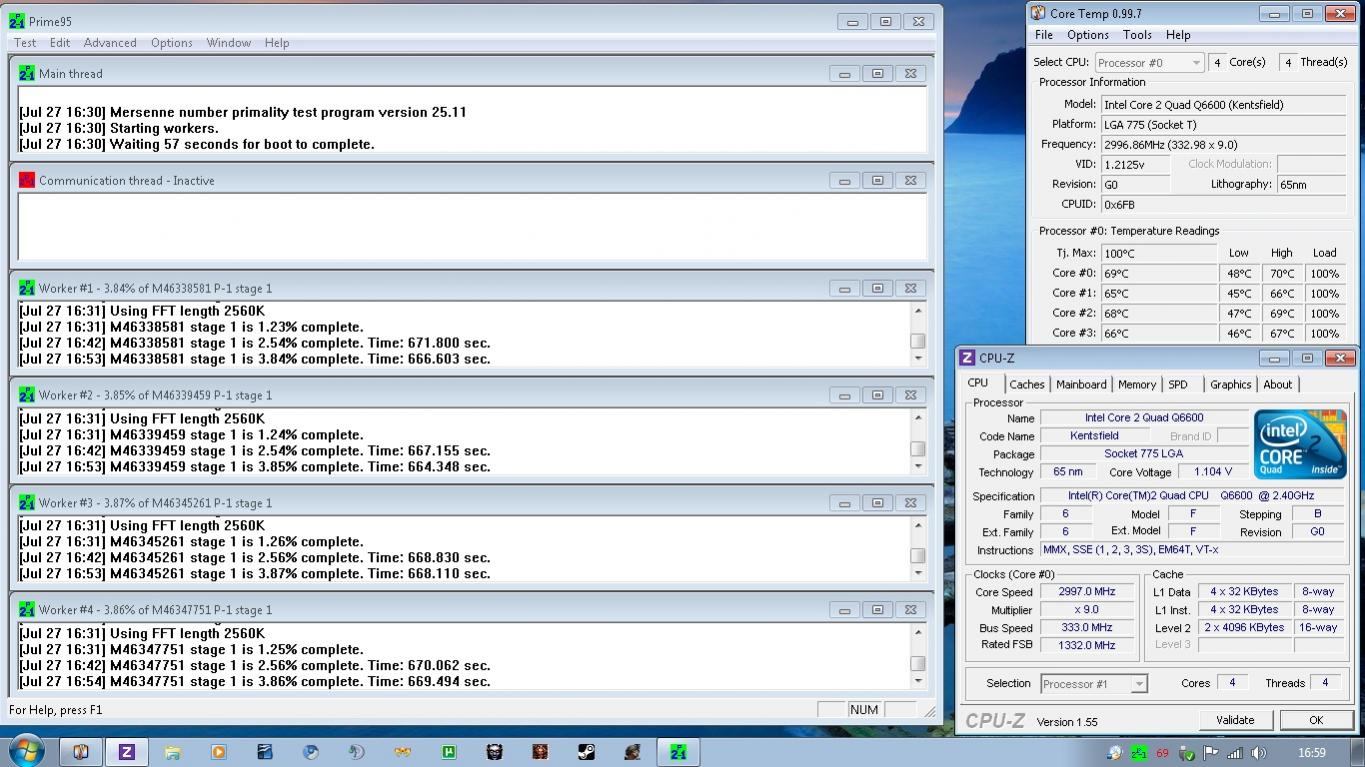The image size is (1365, 767).
Task: Click the green Prime95 tray icon
Action: click(1139, 753)
